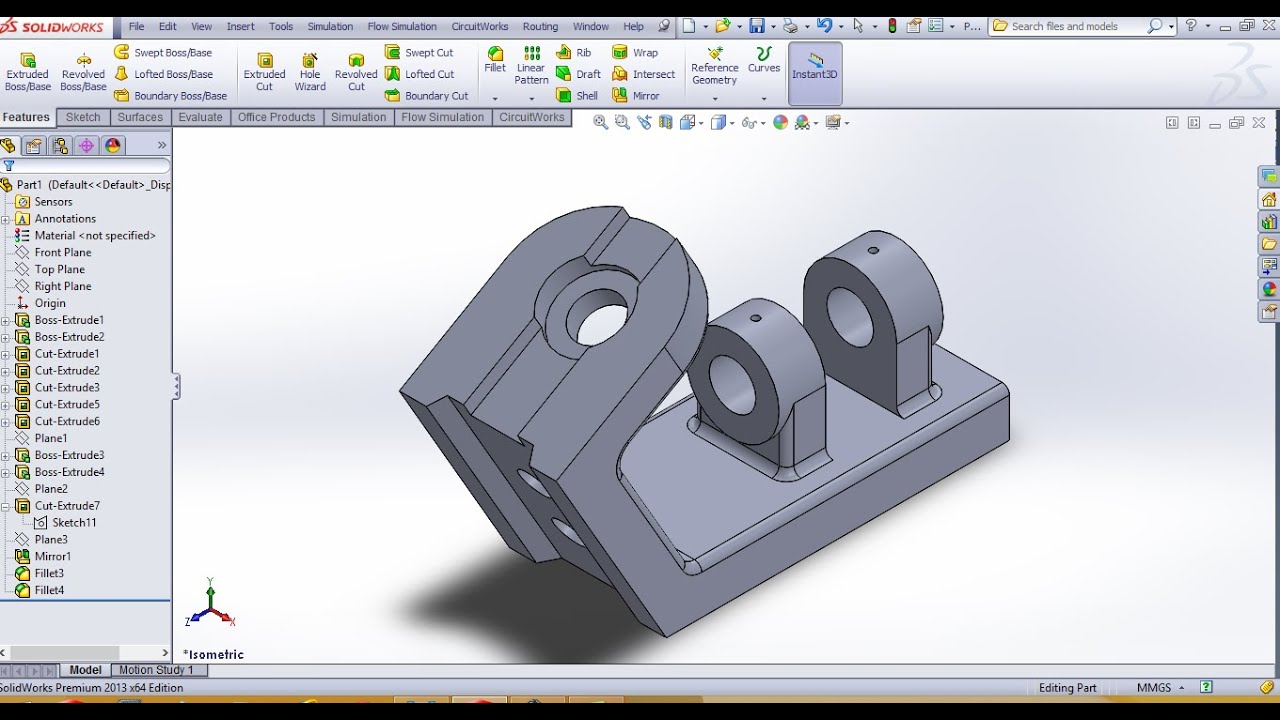Open the Flow Simulation menu
The height and width of the screenshot is (720, 1280).
click(402, 26)
